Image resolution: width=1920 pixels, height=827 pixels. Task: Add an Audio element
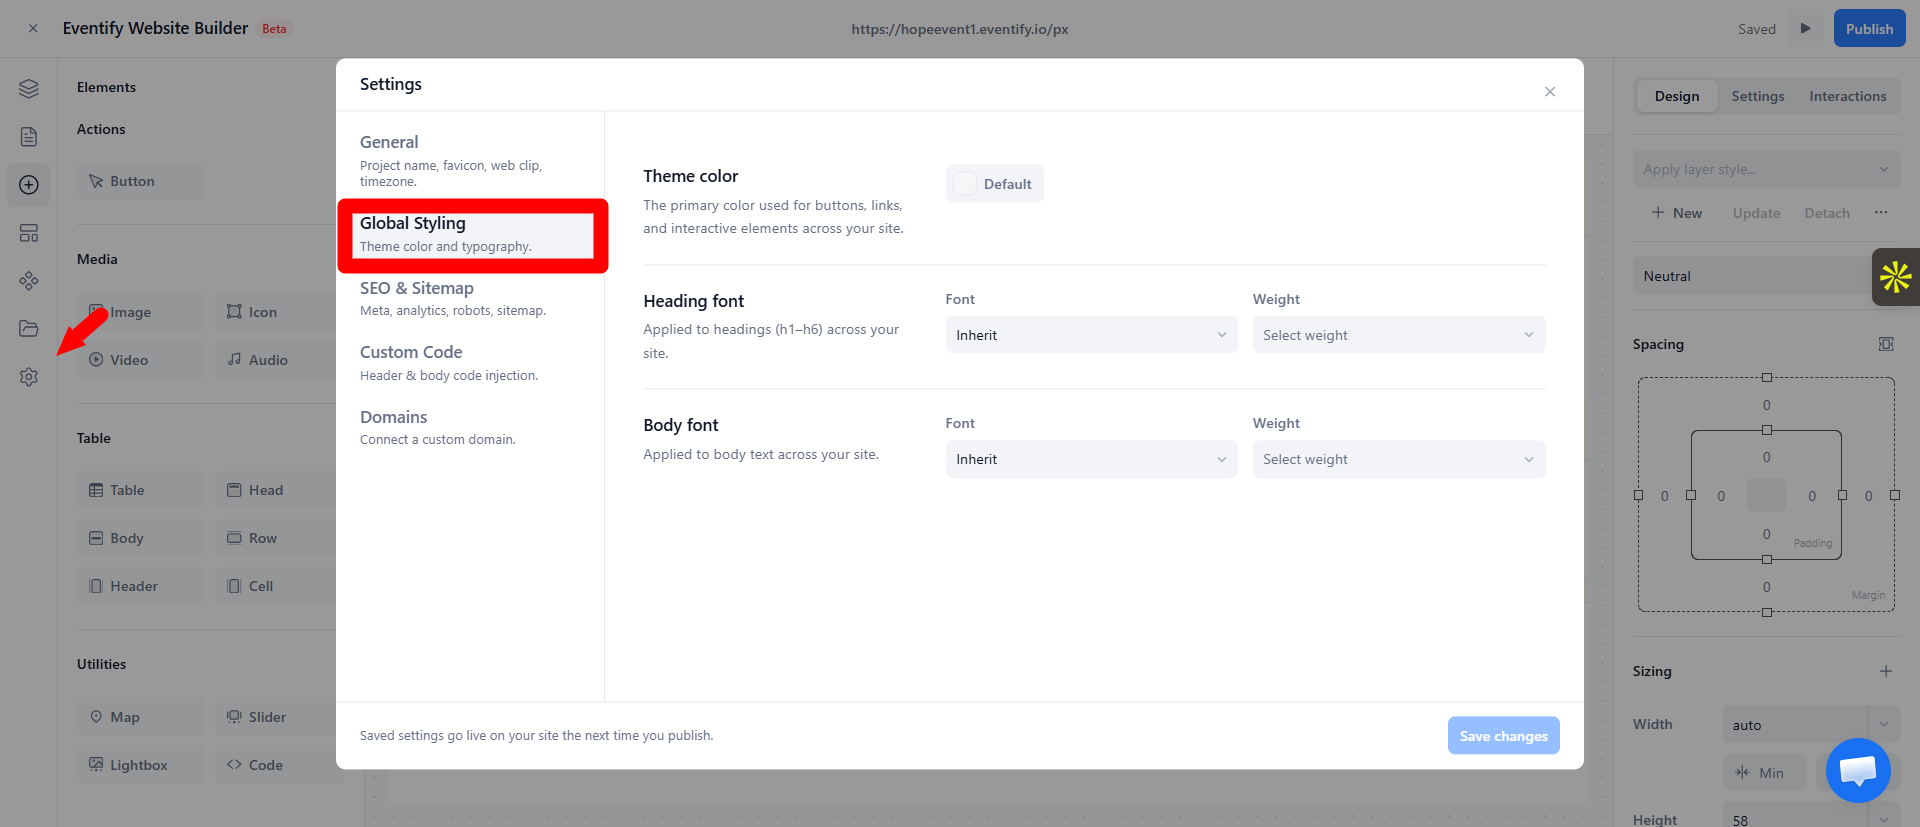point(275,360)
